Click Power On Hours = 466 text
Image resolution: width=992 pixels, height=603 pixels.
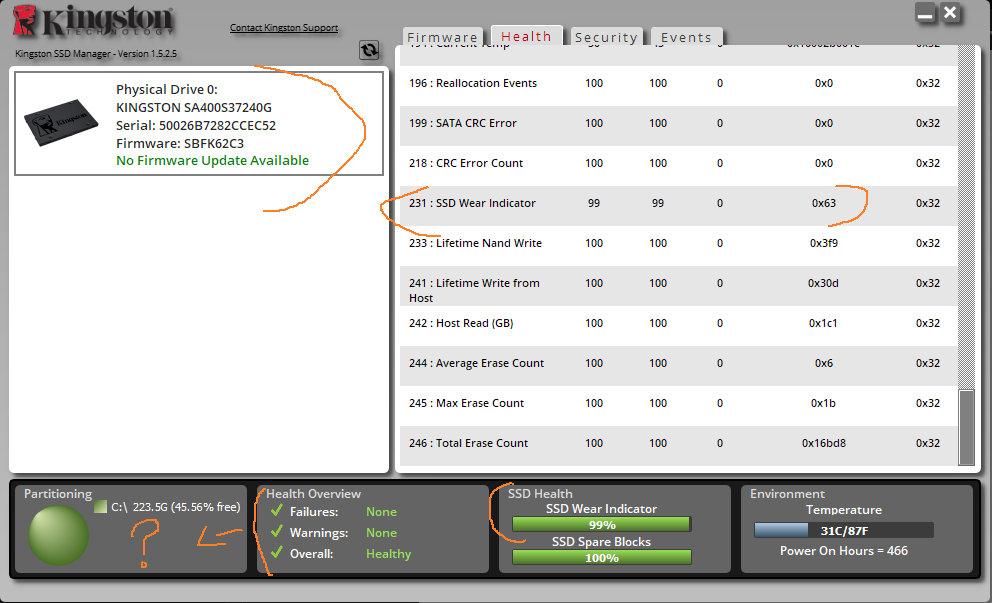(x=843, y=550)
